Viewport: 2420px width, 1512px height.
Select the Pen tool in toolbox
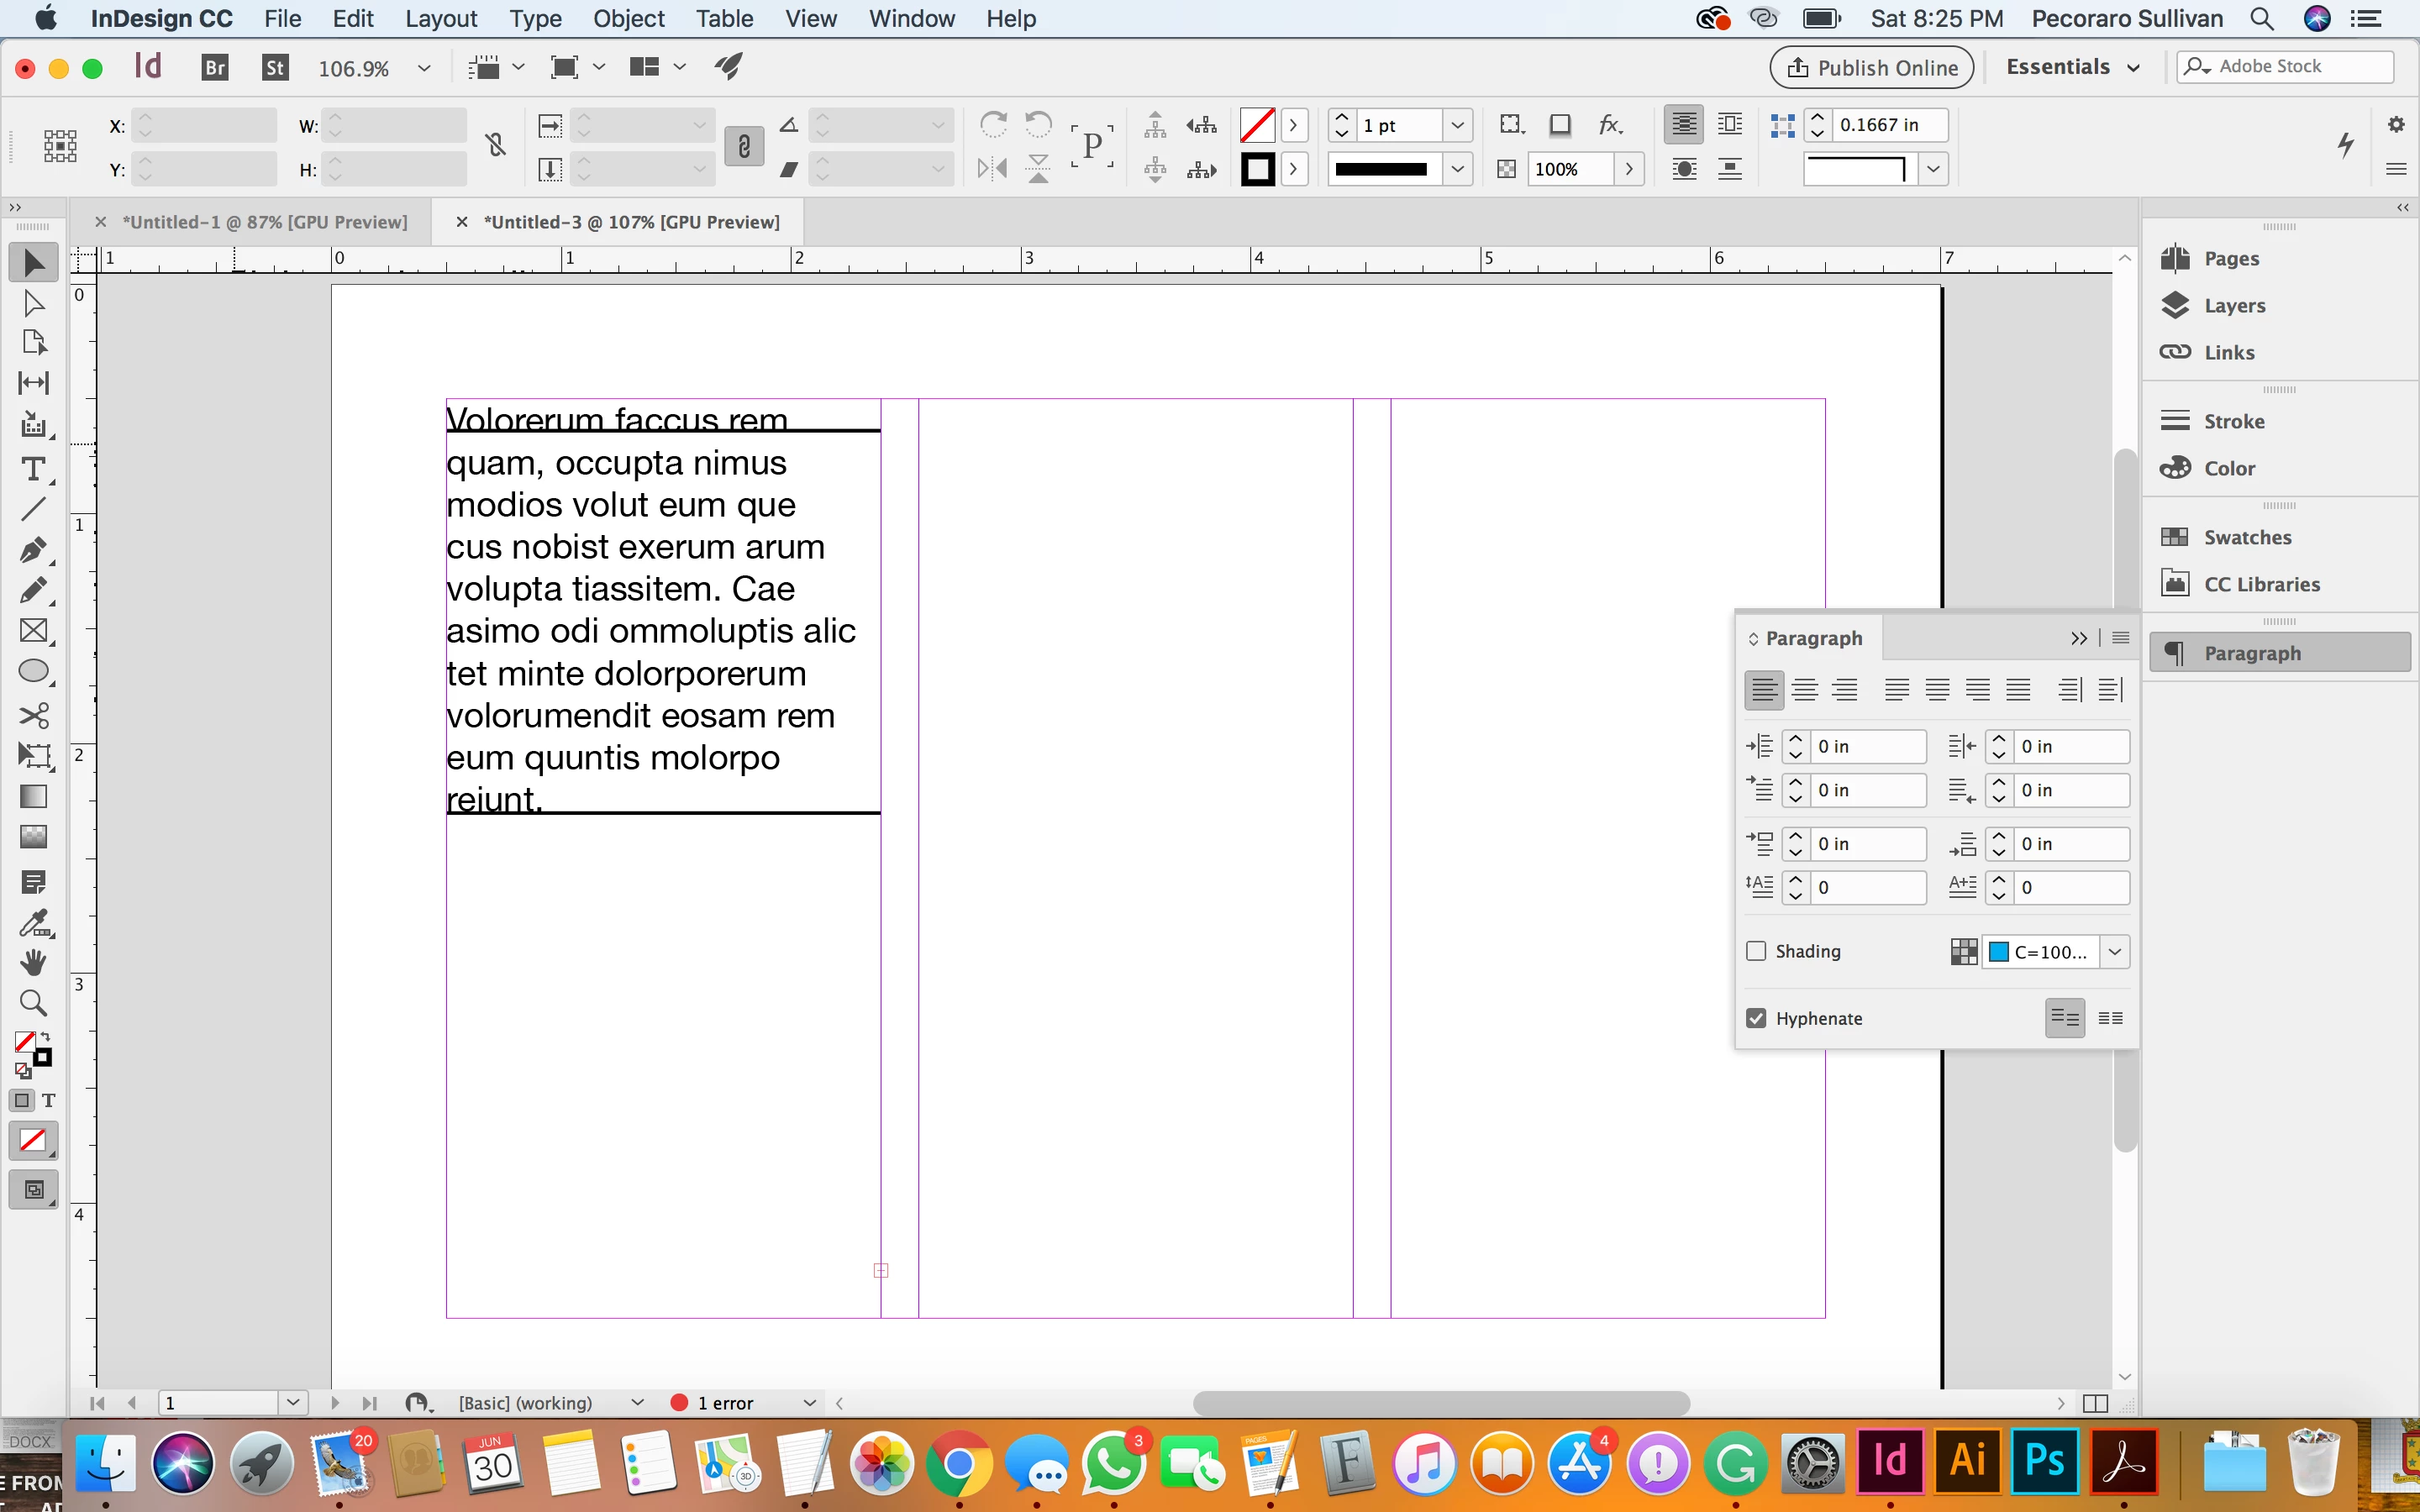(33, 550)
